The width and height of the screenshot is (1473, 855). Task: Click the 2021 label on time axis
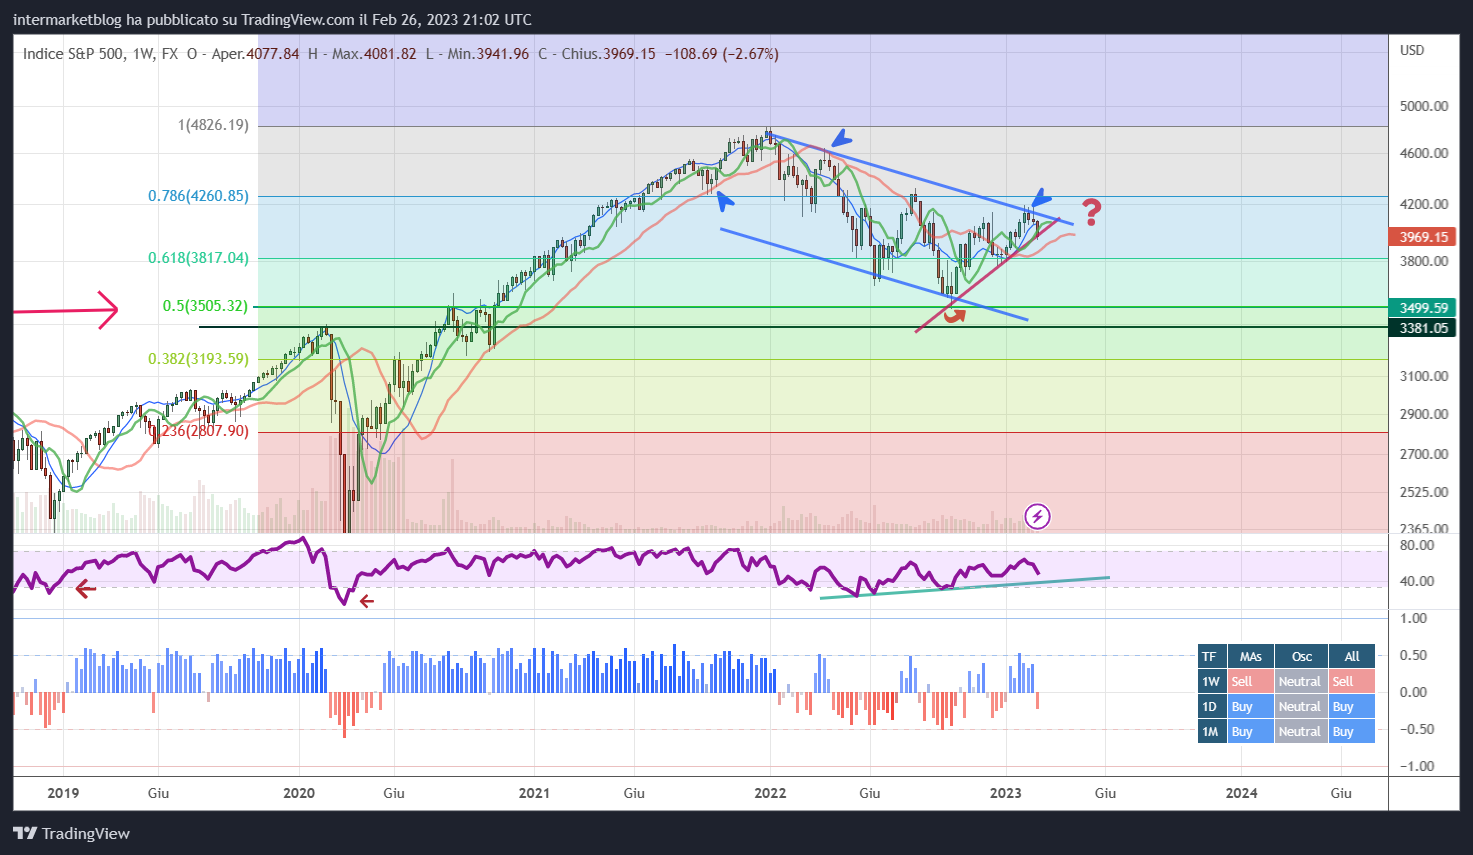[x=534, y=793]
